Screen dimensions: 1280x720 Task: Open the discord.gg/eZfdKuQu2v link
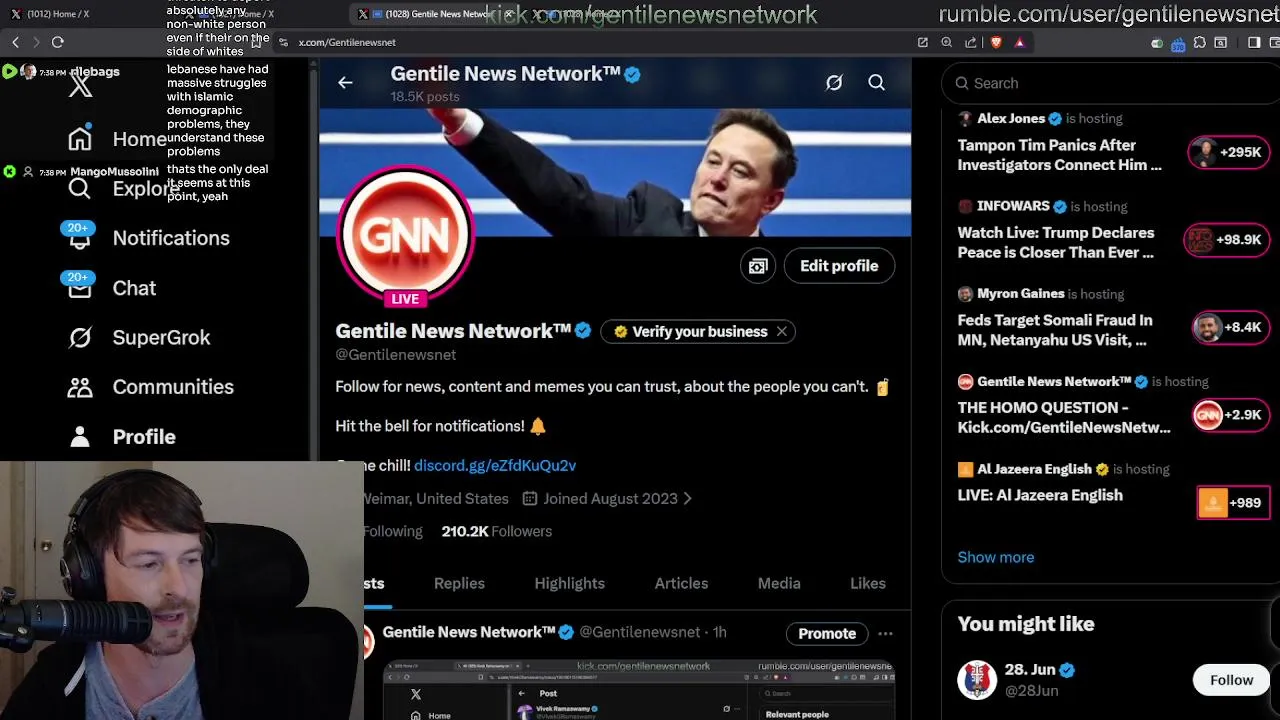coord(495,465)
